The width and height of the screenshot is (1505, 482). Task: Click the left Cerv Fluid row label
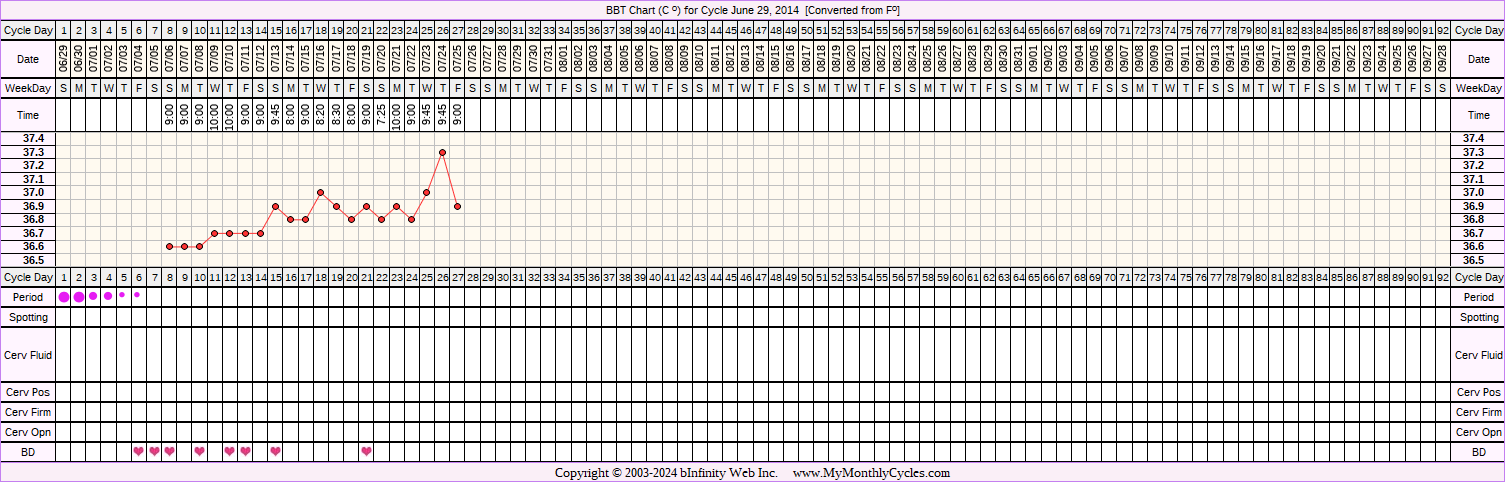pyautogui.click(x=28, y=355)
